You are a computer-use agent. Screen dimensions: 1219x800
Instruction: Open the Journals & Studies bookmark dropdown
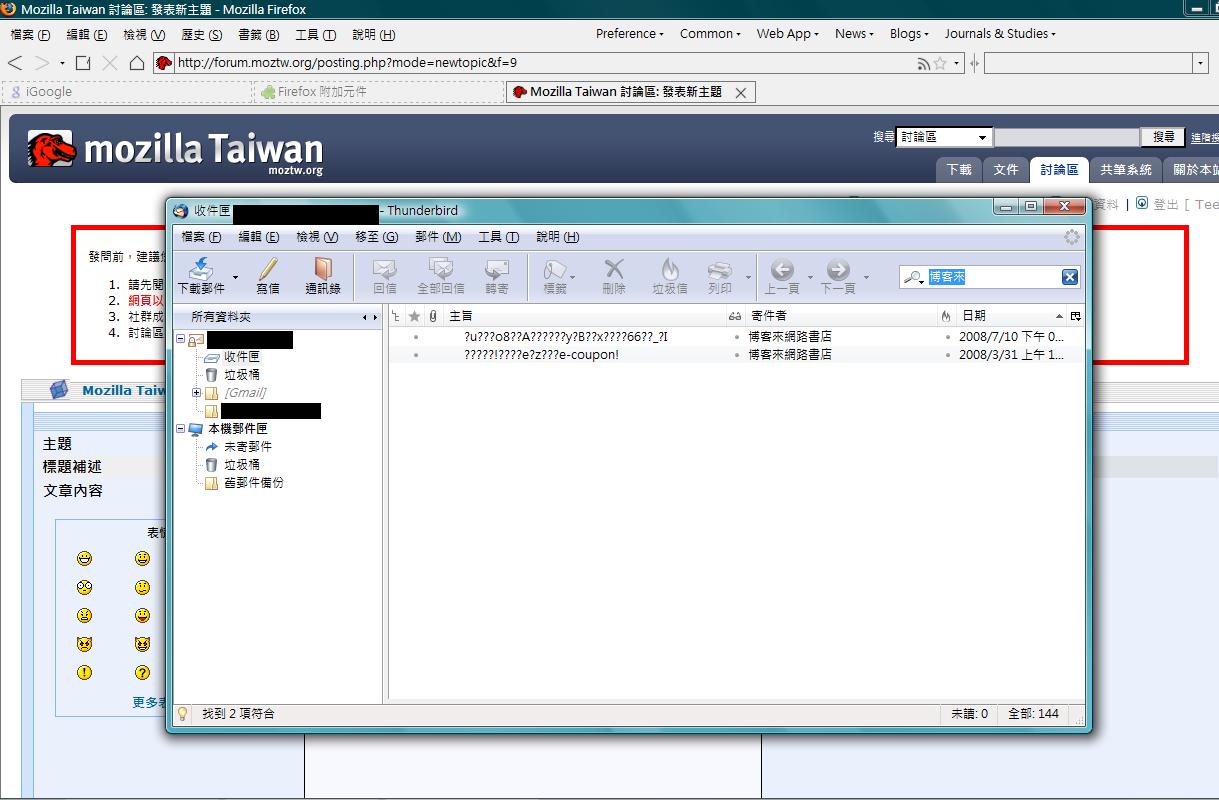(1000, 33)
